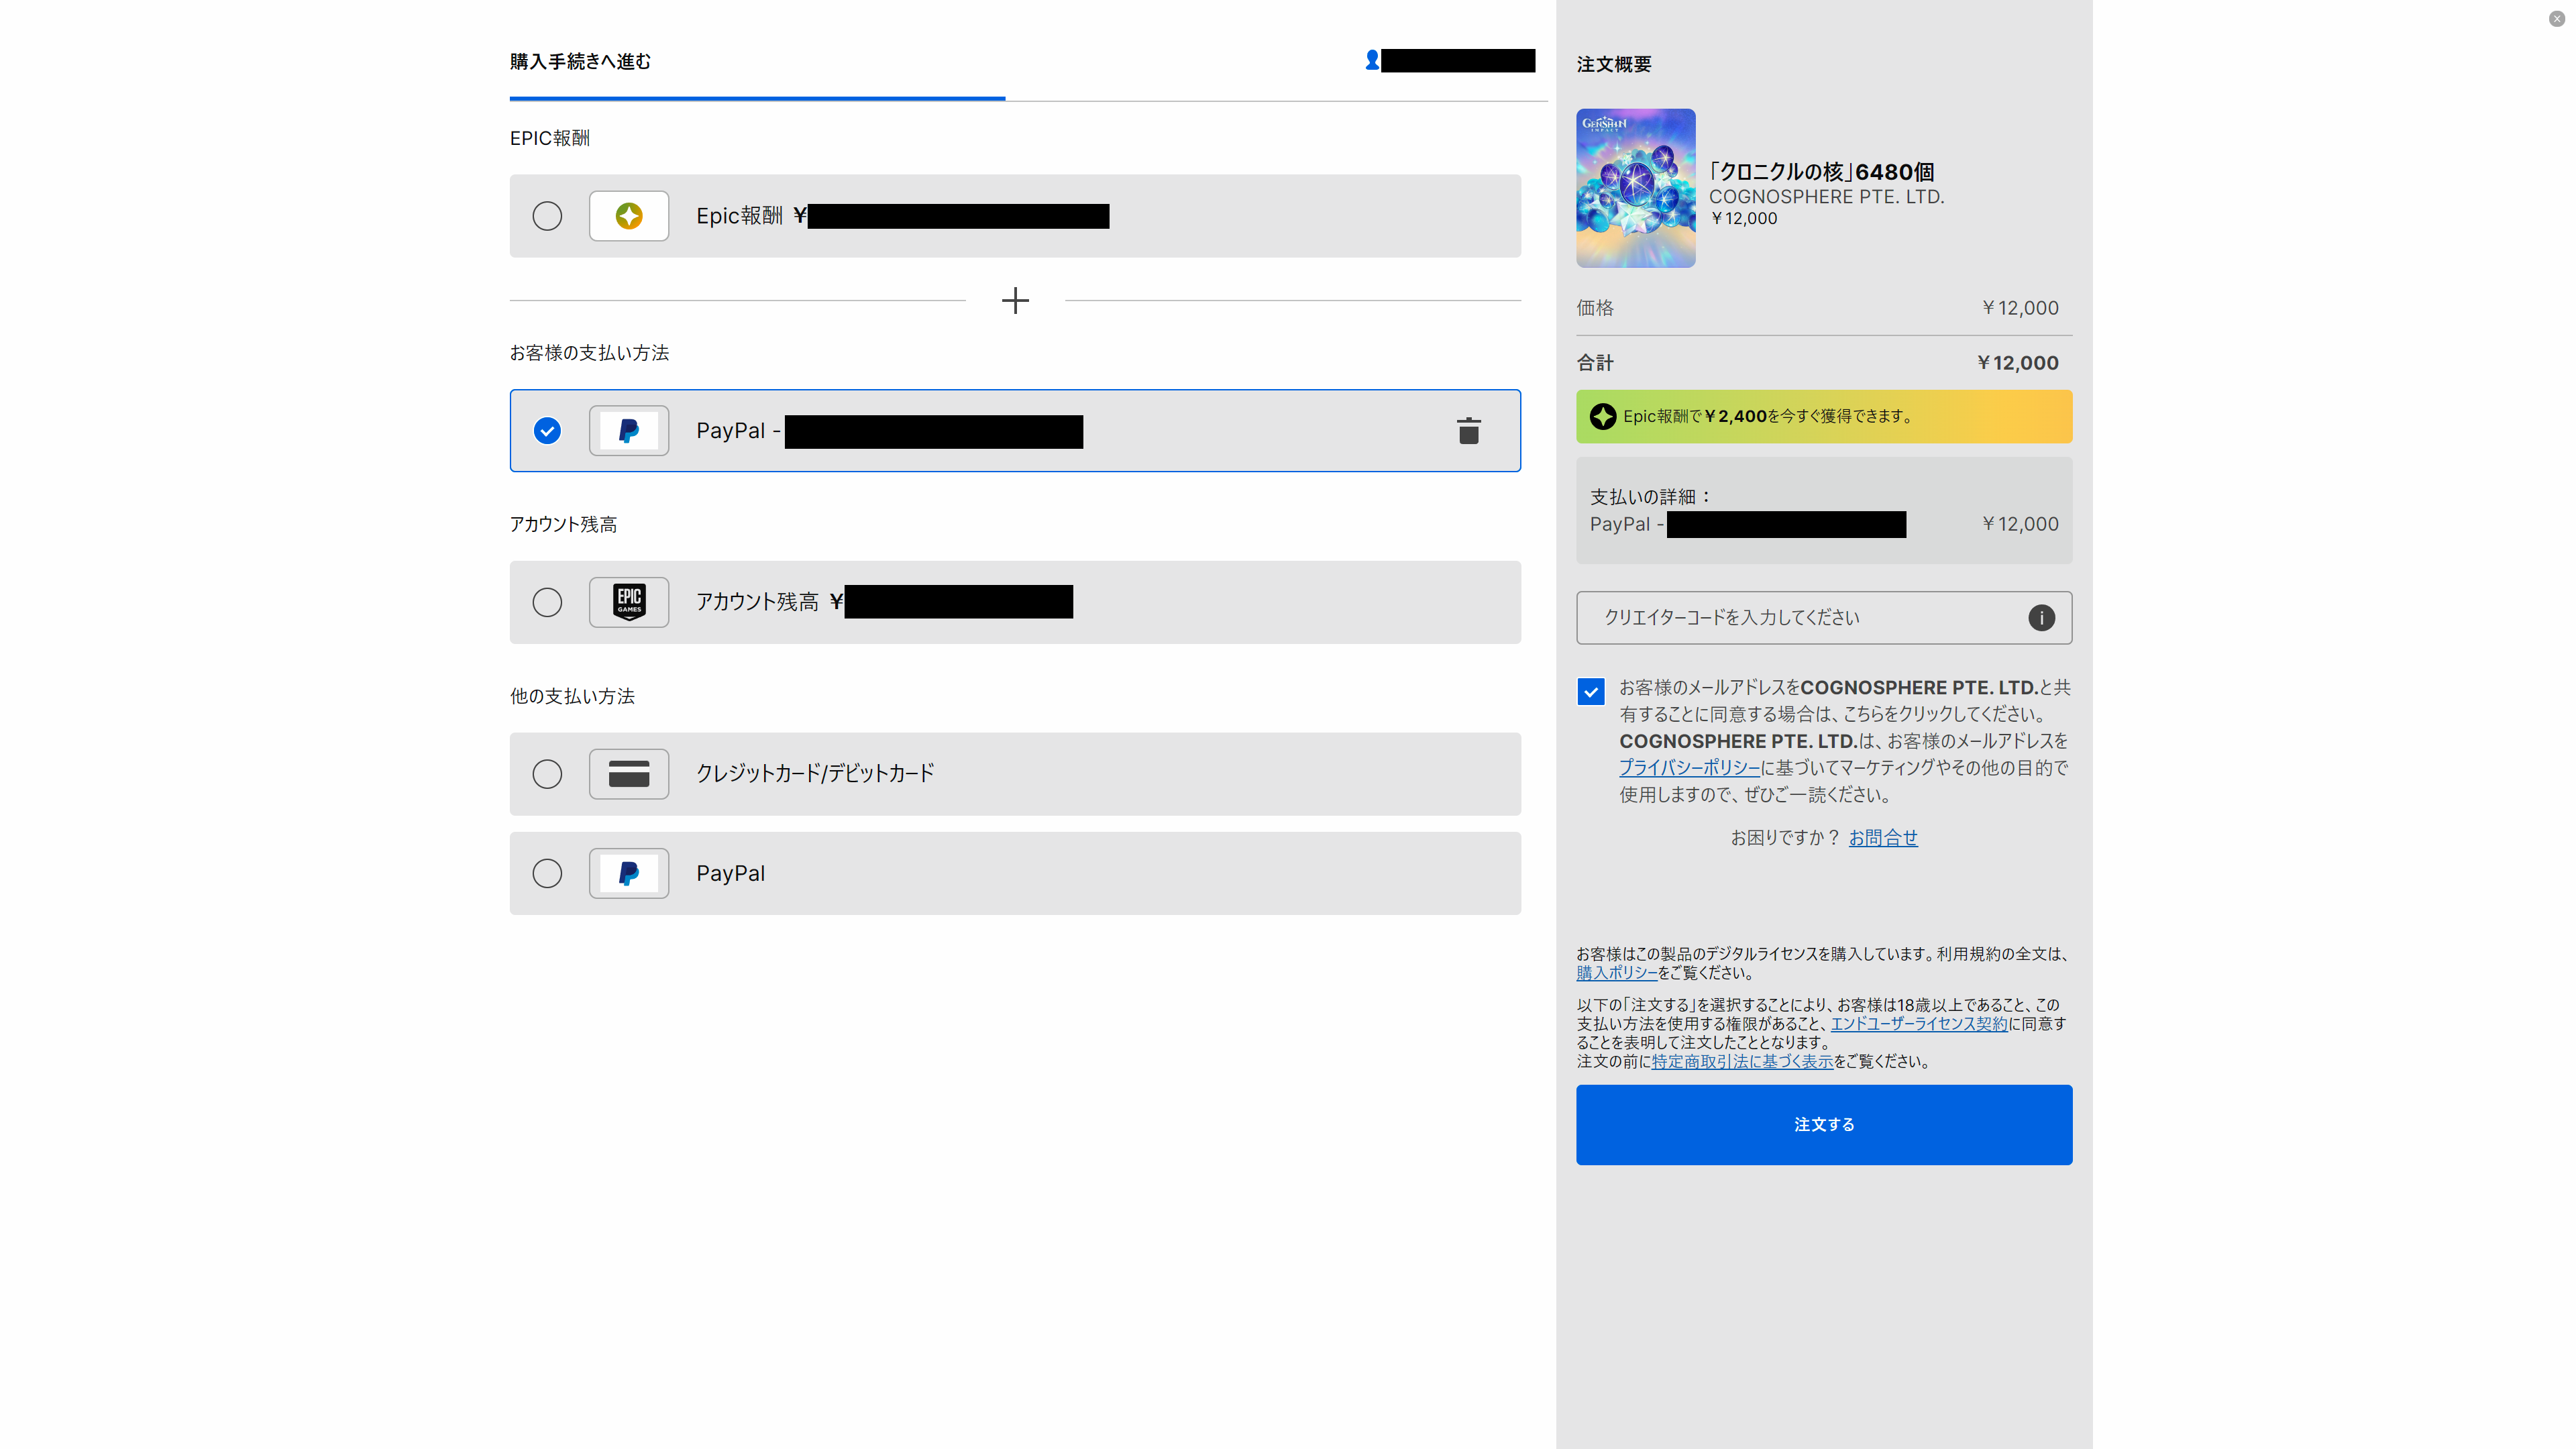Choose クレジットカード/デビットカード payment option
The height and width of the screenshot is (1449, 2576).
[x=547, y=774]
